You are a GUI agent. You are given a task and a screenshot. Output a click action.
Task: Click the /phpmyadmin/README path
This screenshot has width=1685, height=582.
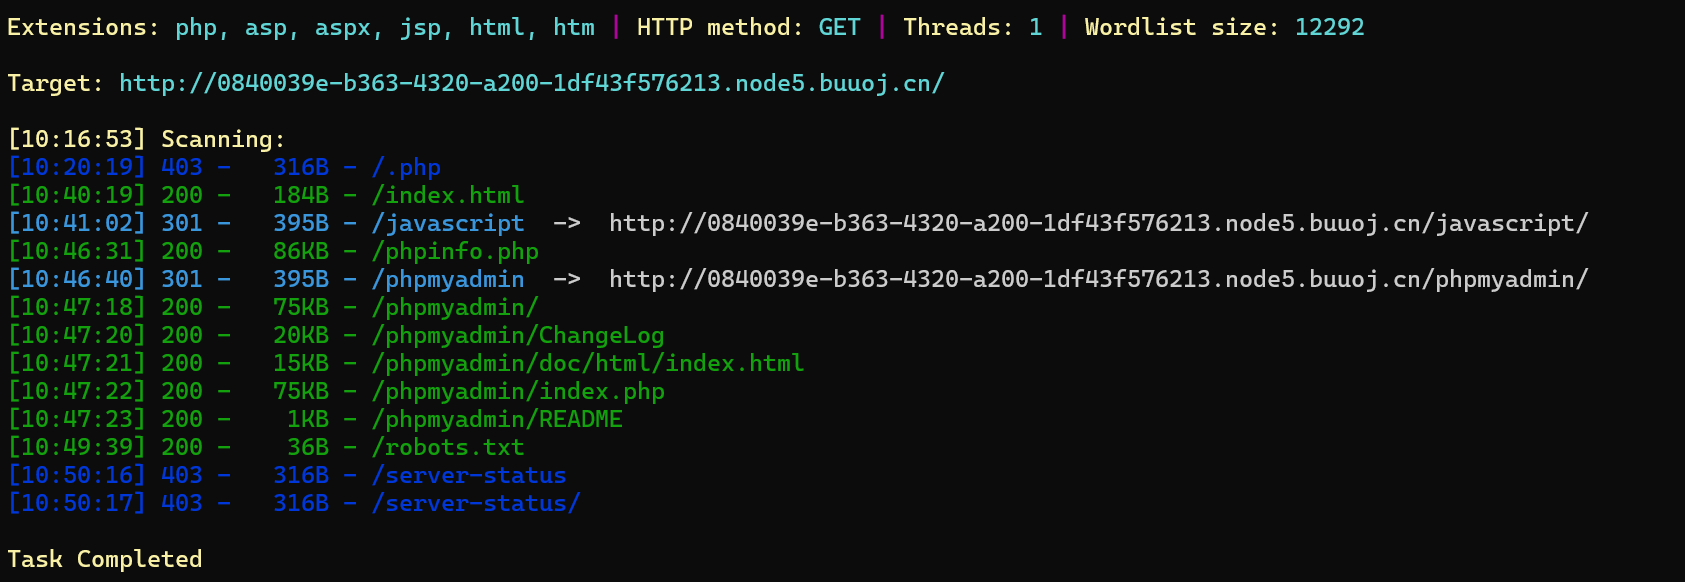point(497,419)
